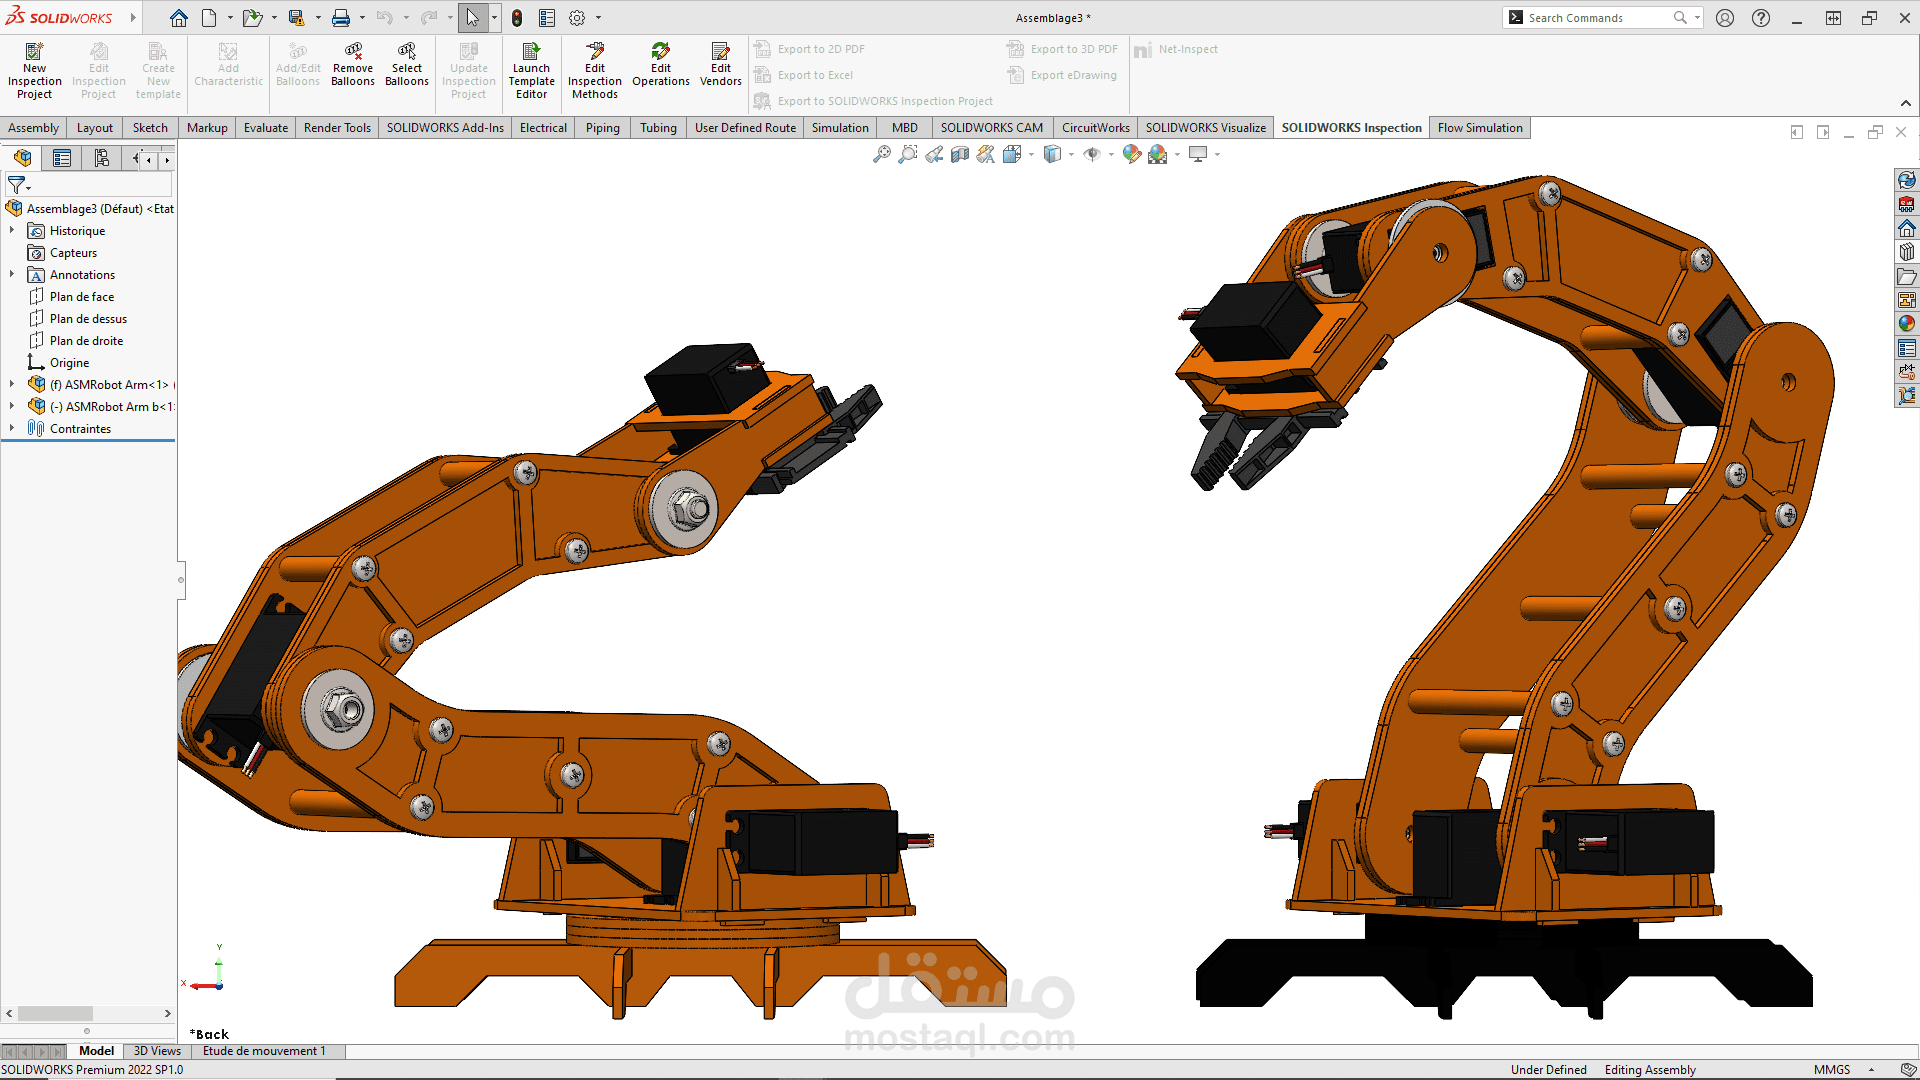The image size is (1920, 1080).
Task: Click the Zoom to Fit icon
Action: click(881, 154)
